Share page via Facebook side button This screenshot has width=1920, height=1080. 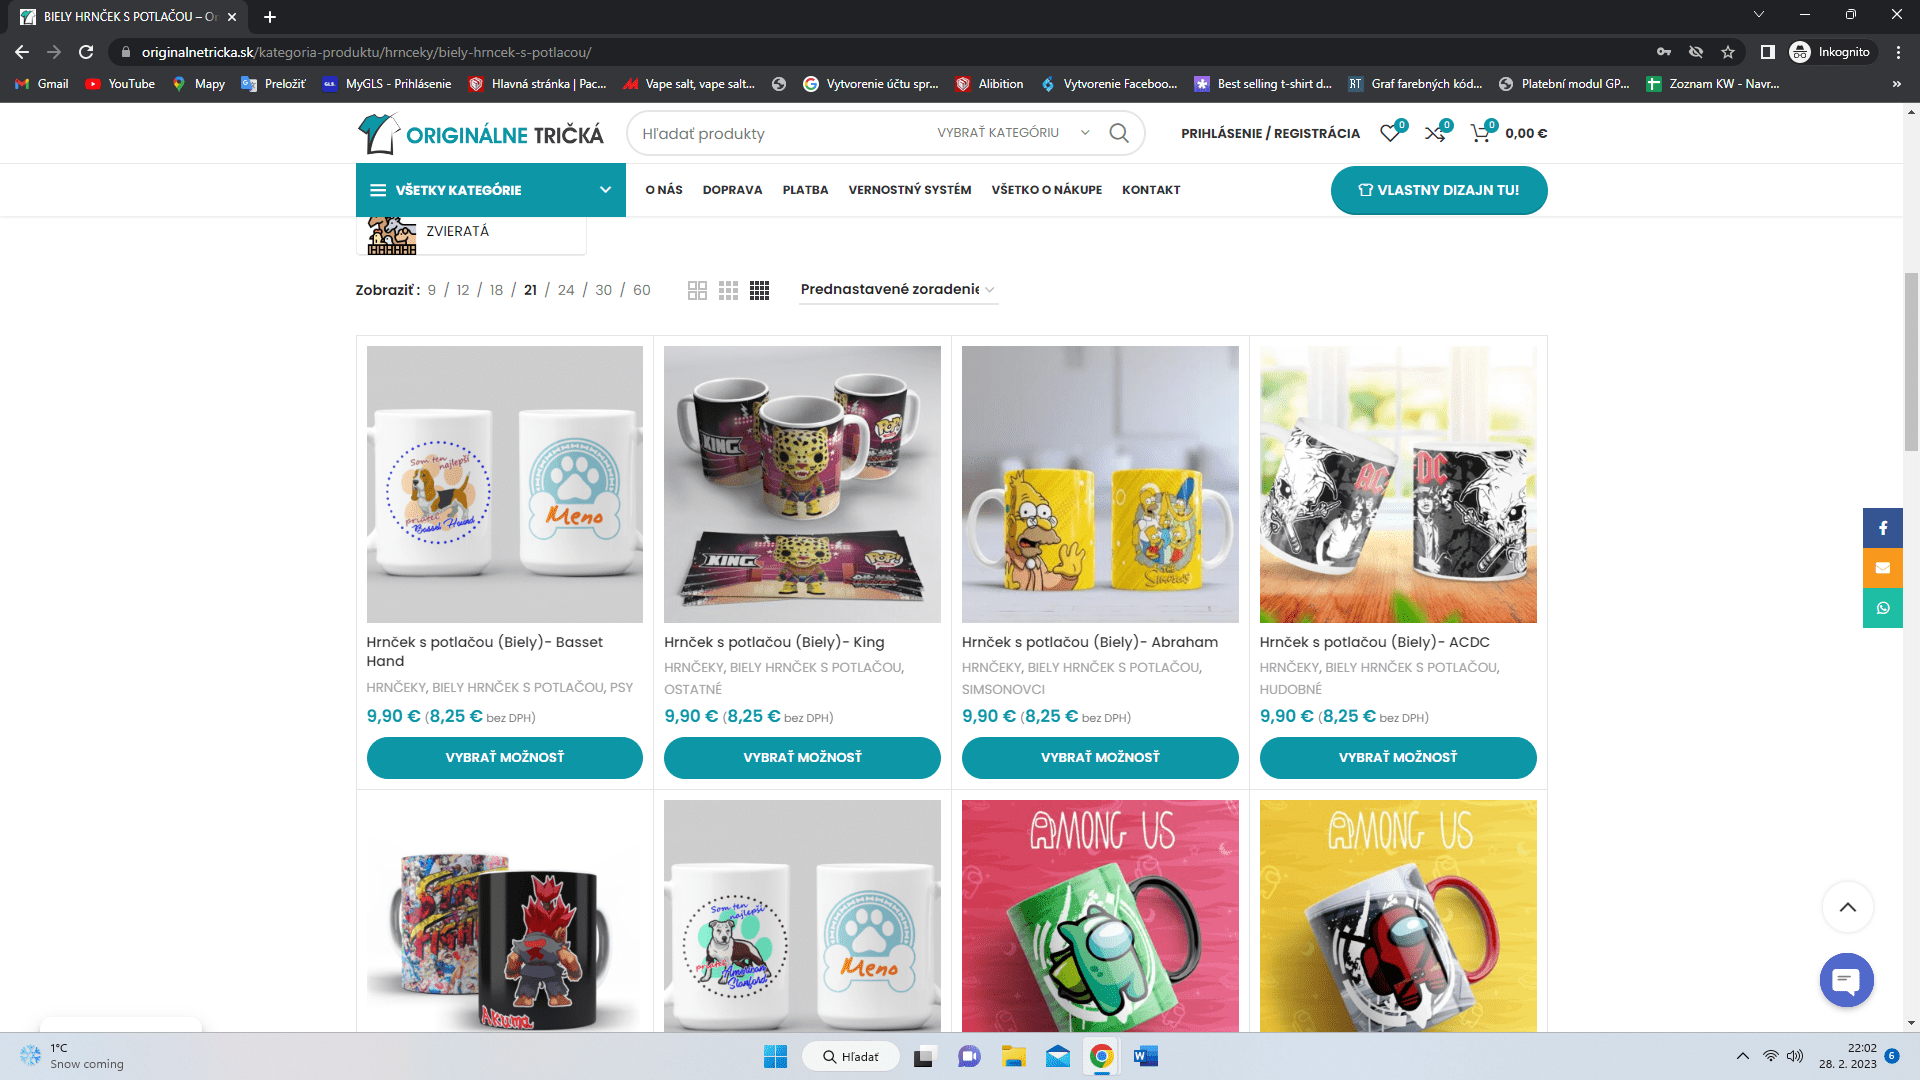click(x=1882, y=528)
